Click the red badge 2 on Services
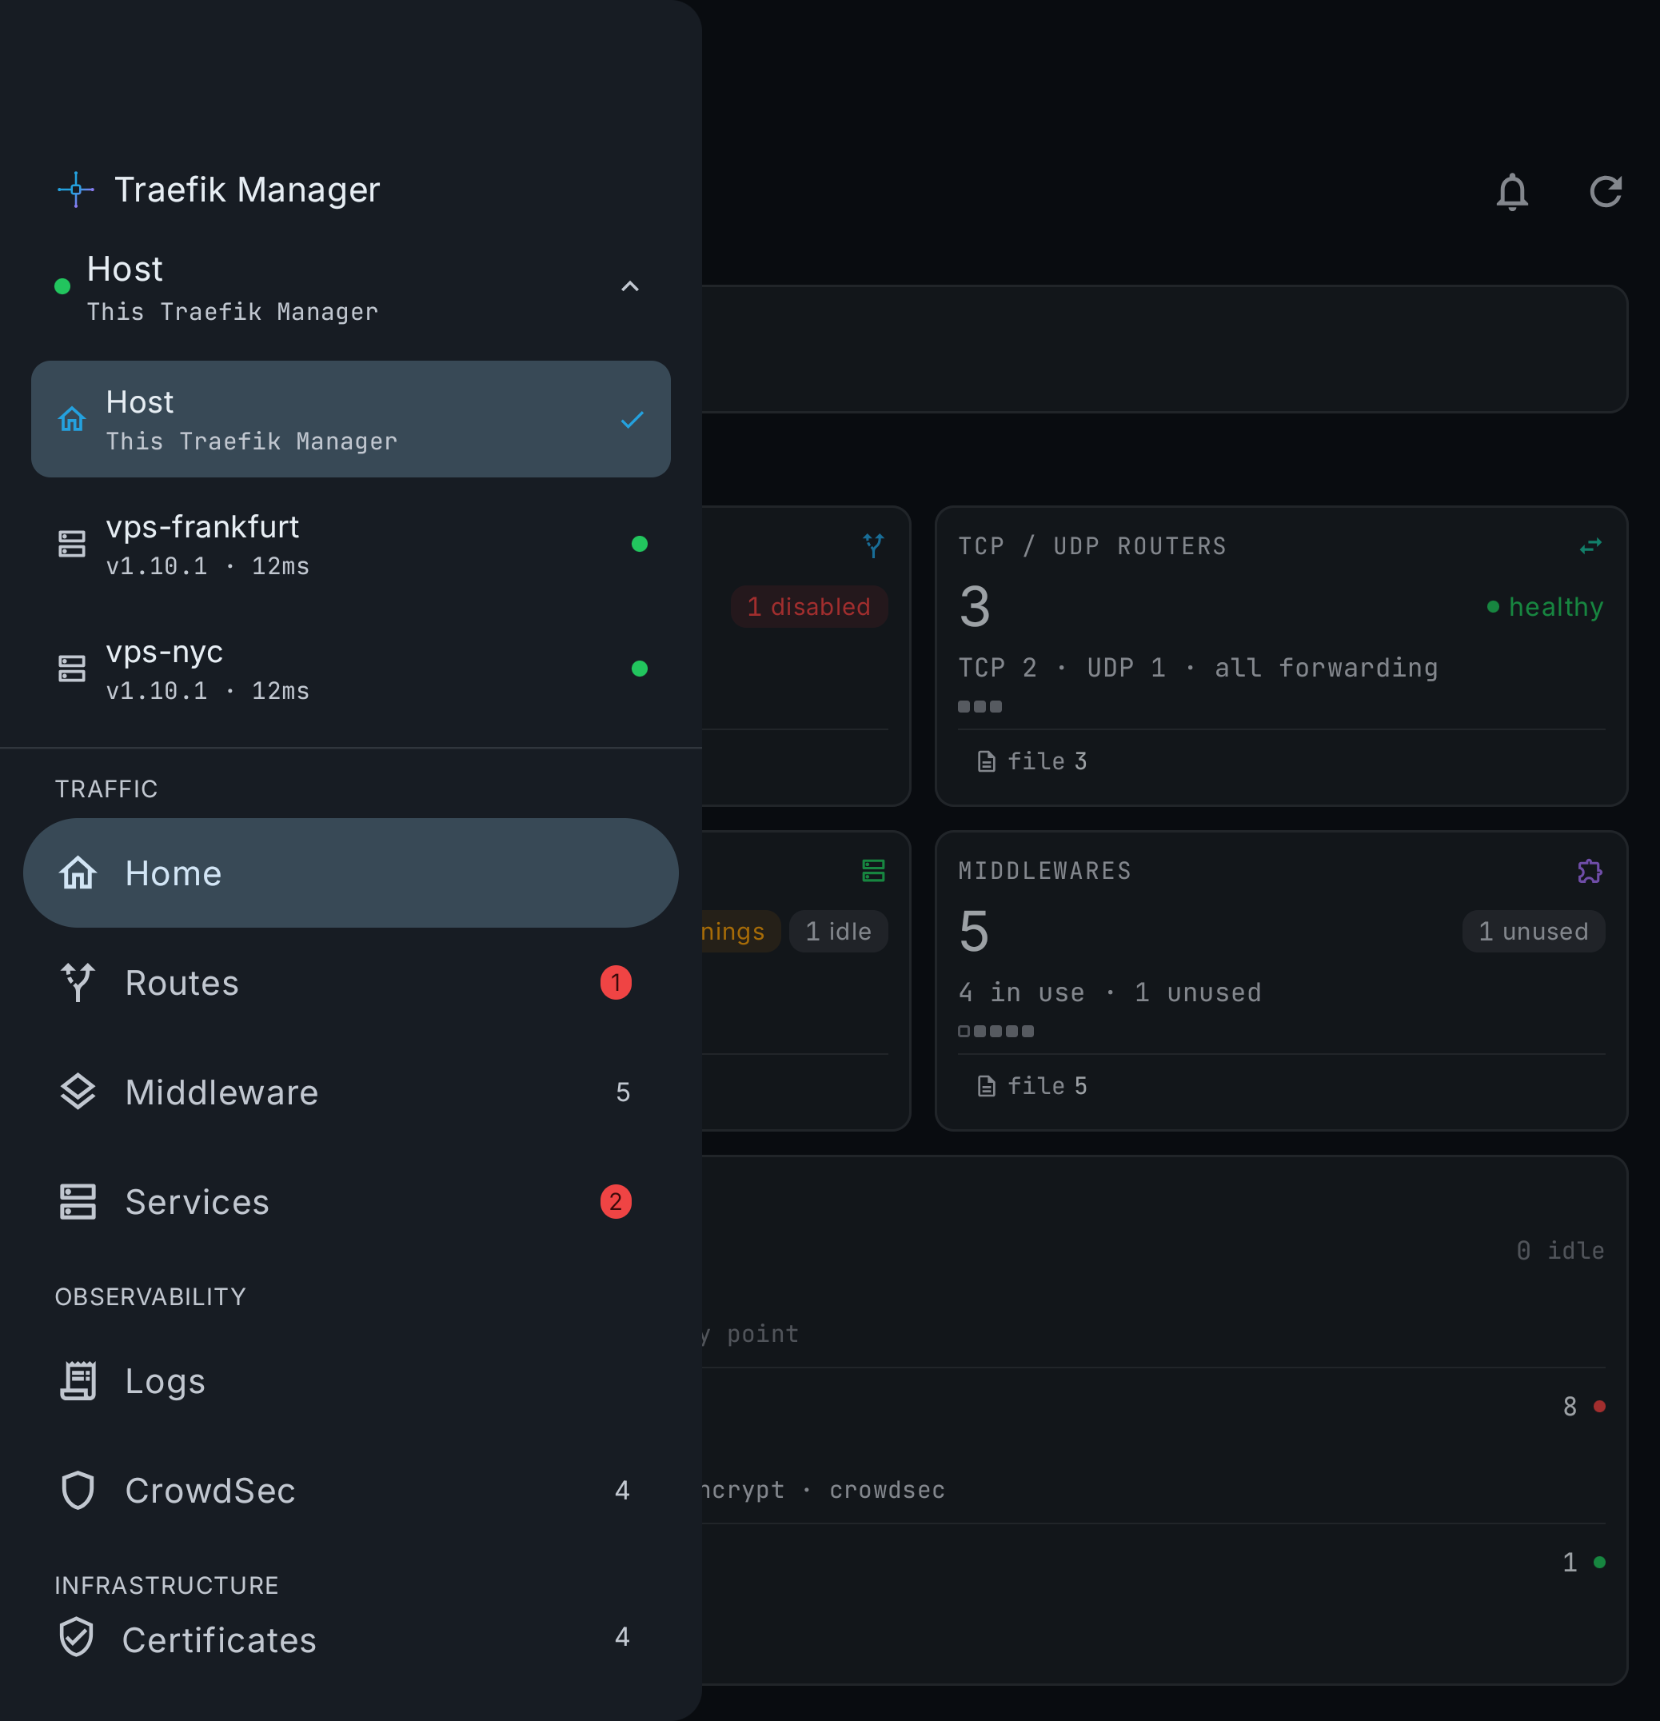 point(616,1202)
